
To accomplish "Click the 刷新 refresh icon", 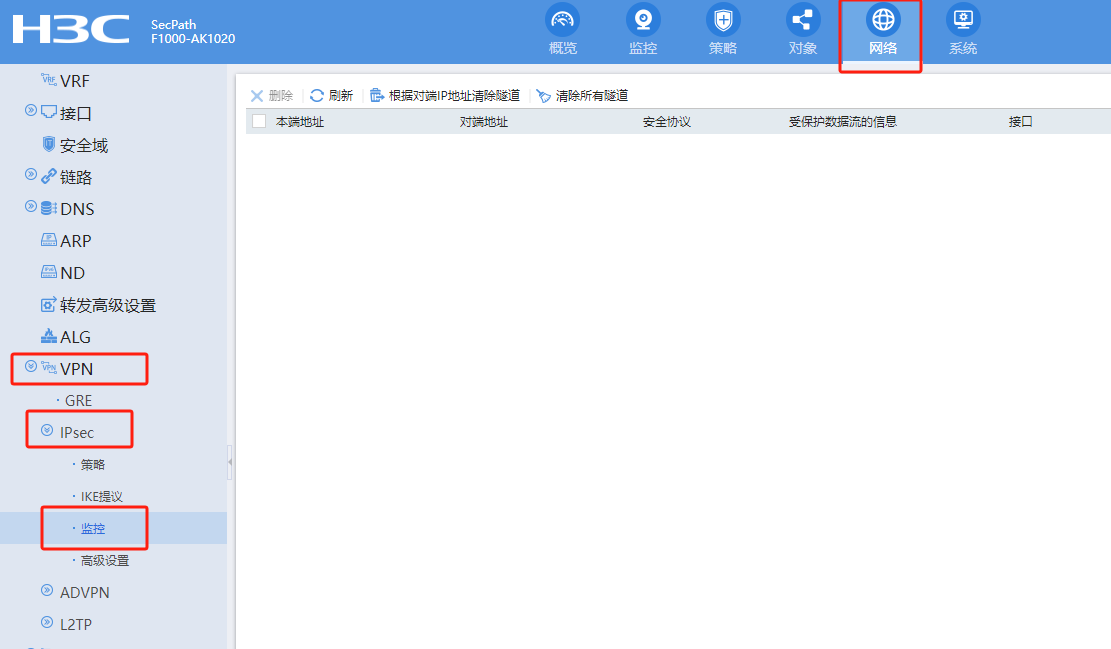I will click(317, 96).
